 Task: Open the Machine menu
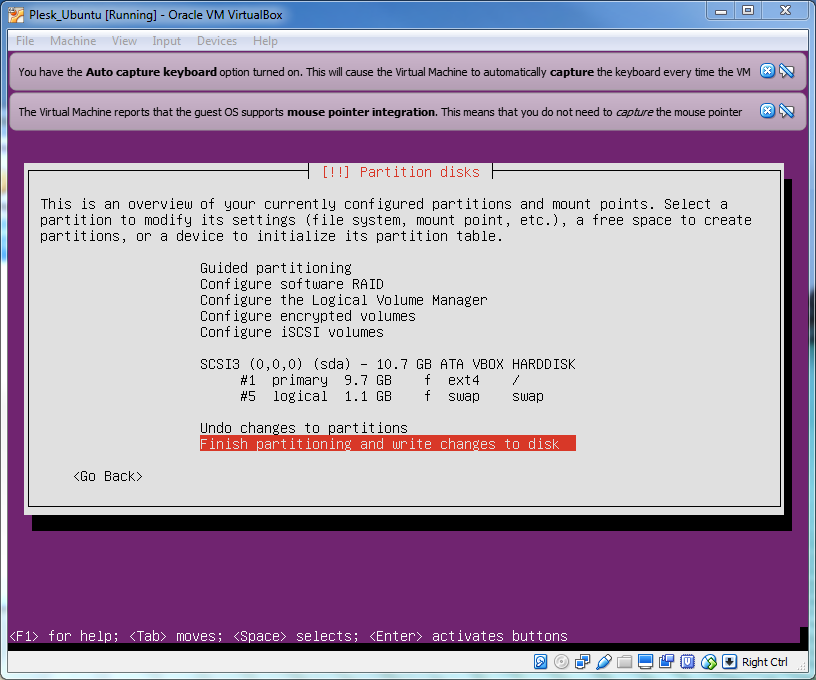(73, 41)
